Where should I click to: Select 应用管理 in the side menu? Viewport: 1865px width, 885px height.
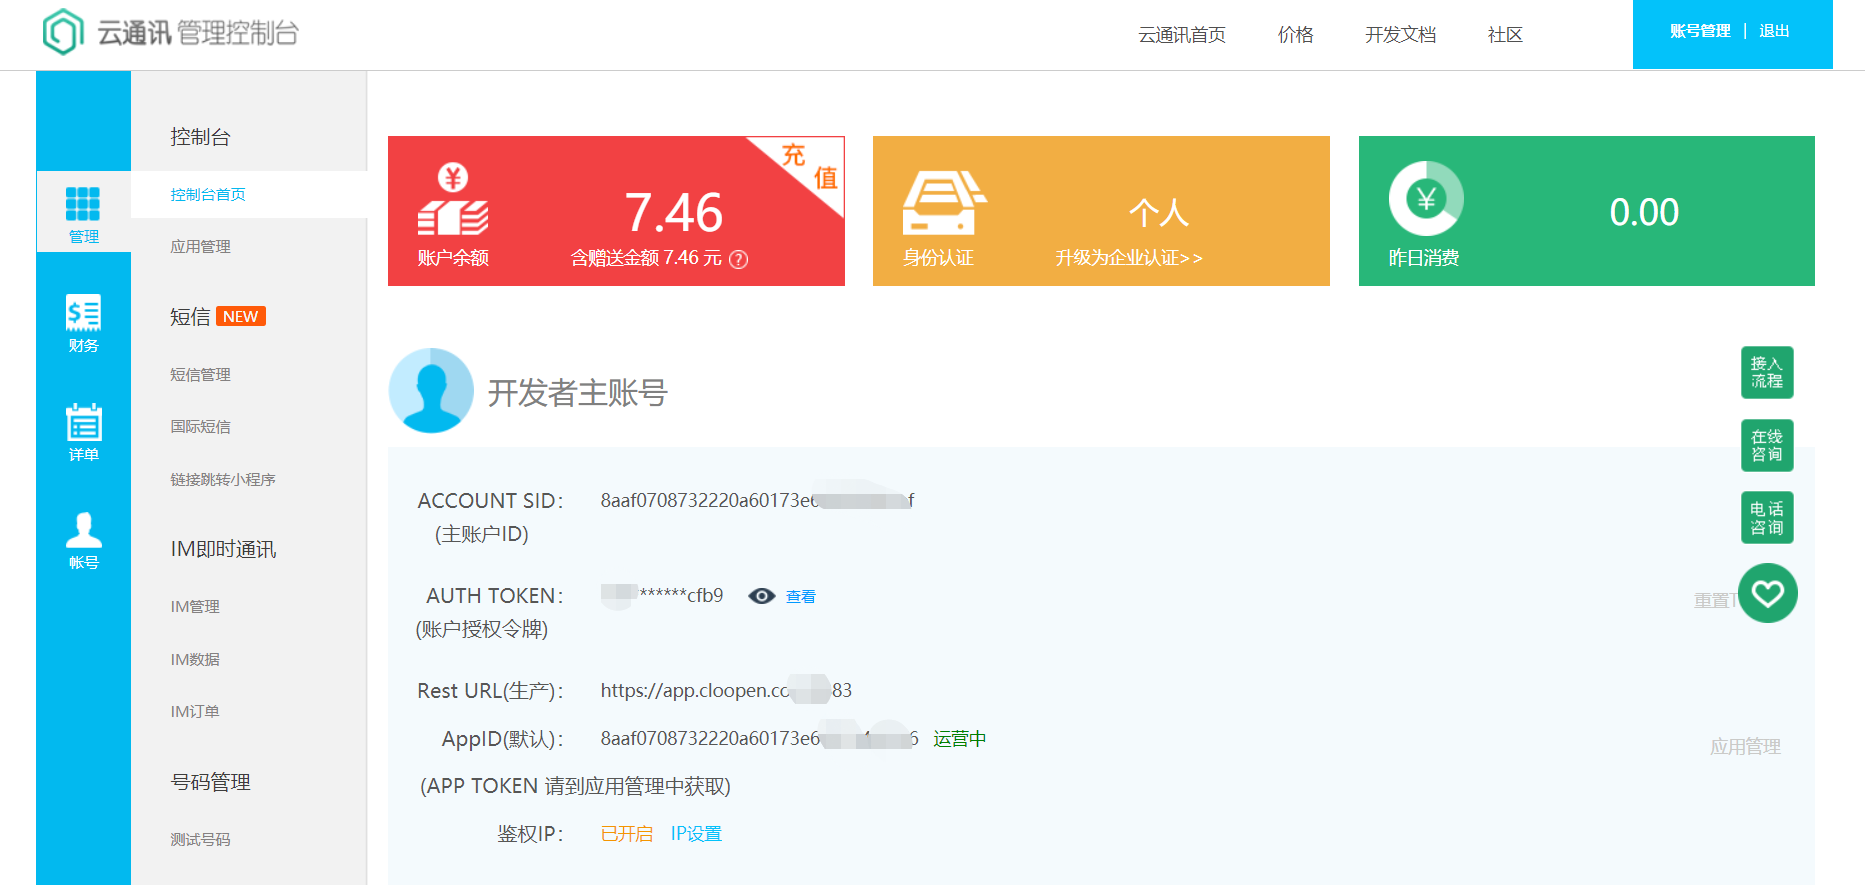200,247
